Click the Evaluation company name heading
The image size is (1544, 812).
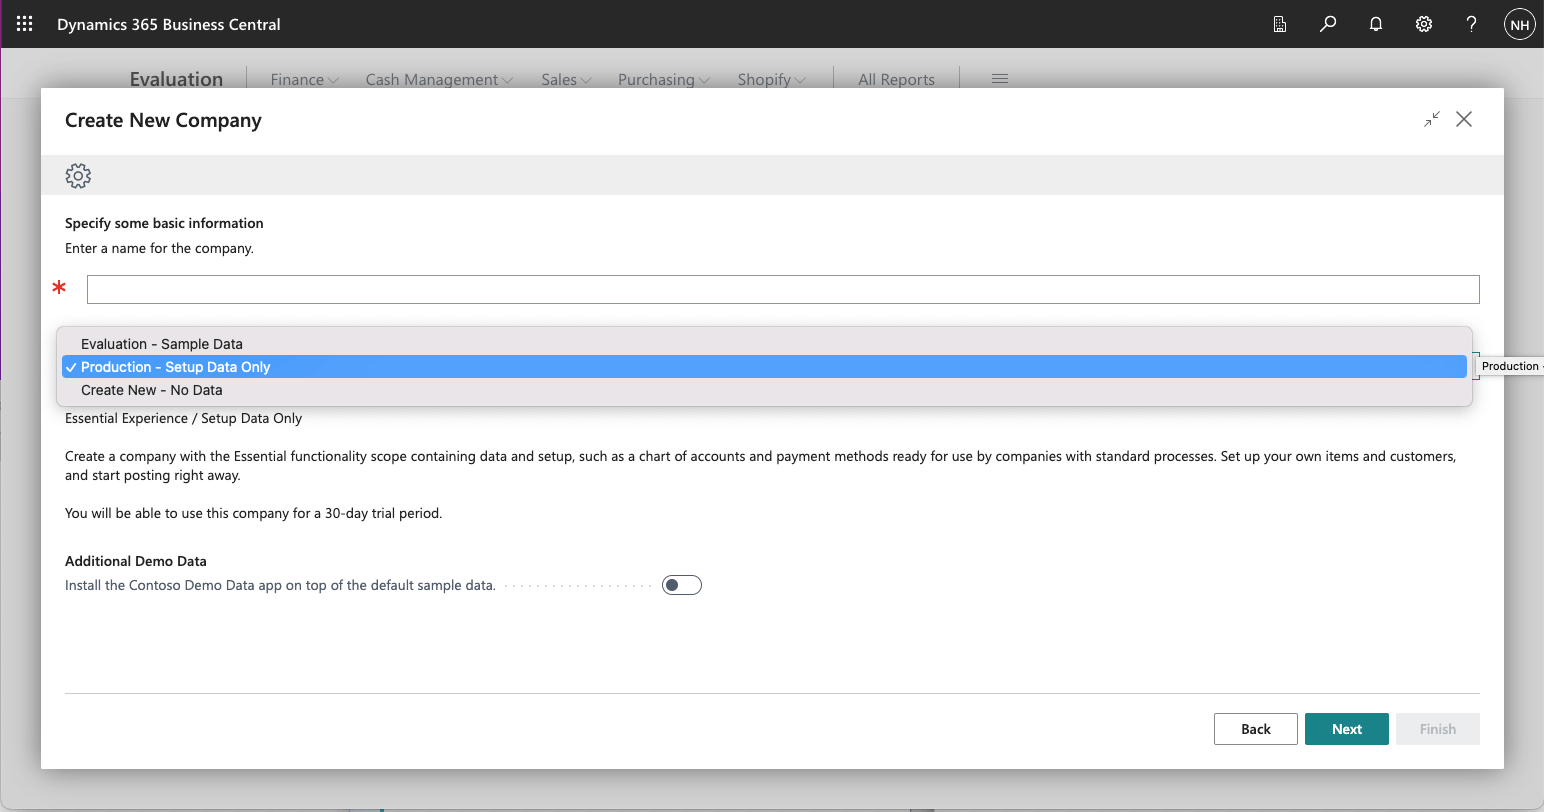point(176,79)
